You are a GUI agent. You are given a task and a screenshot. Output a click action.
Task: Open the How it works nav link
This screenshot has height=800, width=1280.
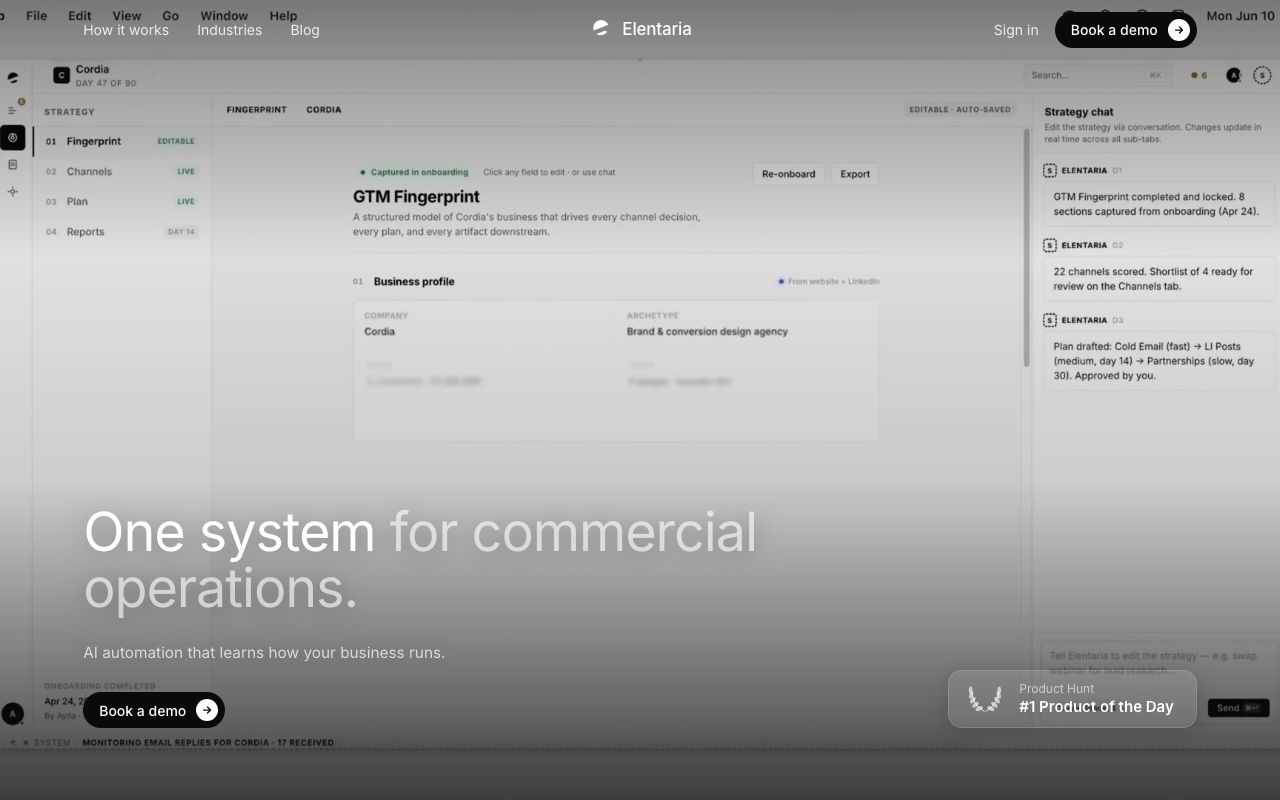click(x=126, y=30)
